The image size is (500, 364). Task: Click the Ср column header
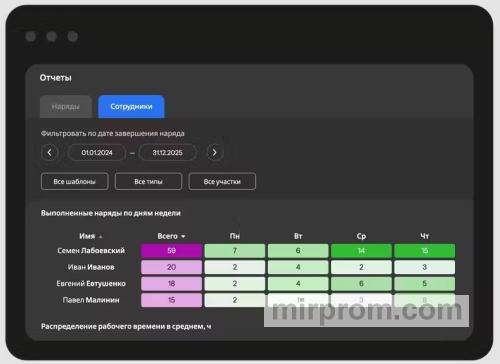(x=361, y=236)
